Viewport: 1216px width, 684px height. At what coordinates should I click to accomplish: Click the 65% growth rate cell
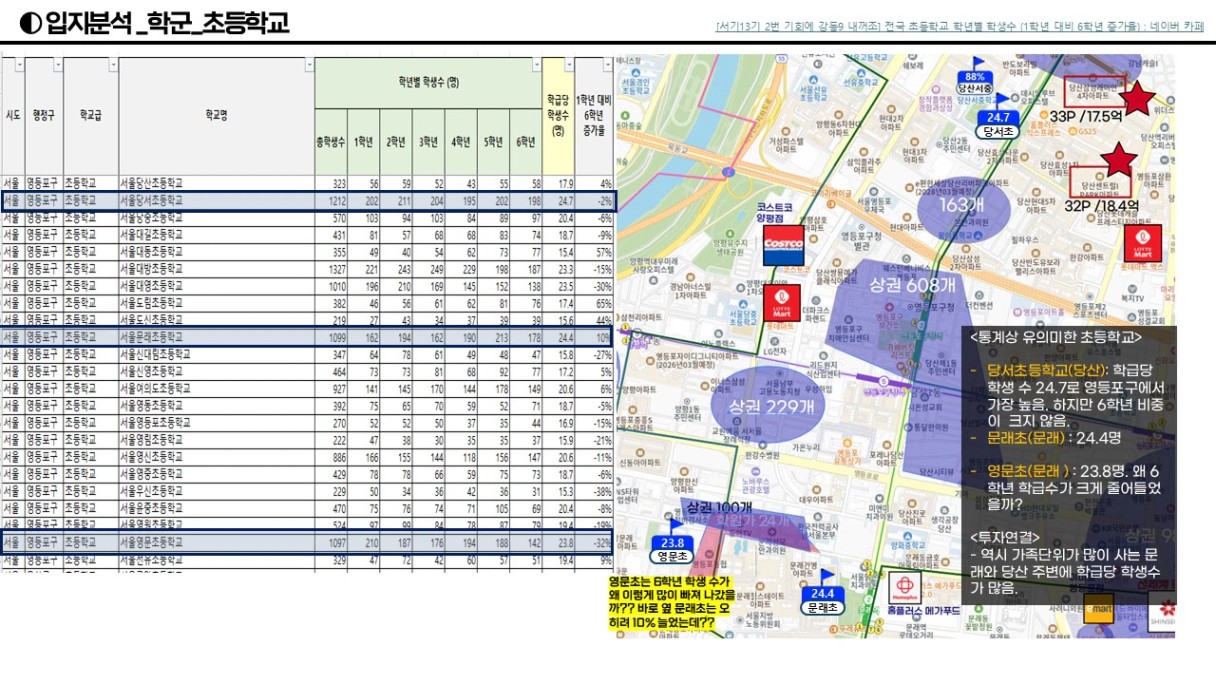click(x=593, y=304)
